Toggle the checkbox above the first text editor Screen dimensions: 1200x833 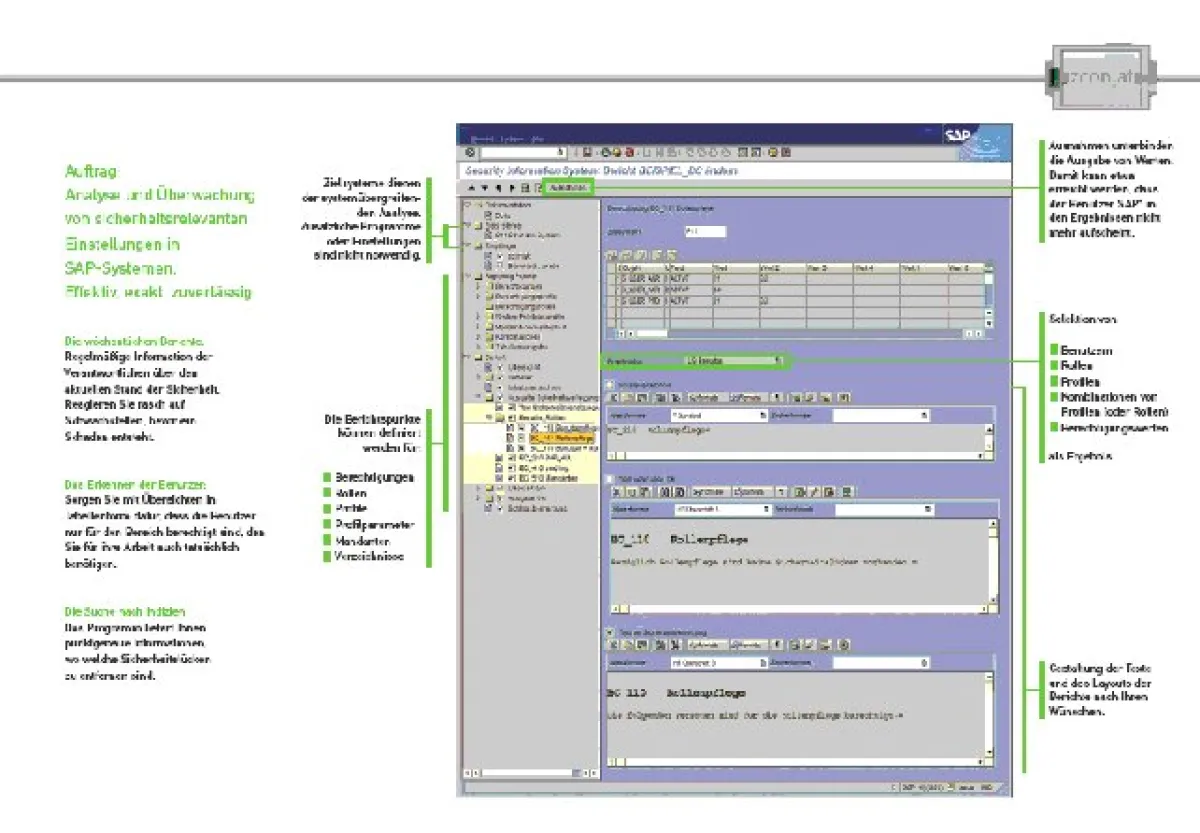(609, 383)
